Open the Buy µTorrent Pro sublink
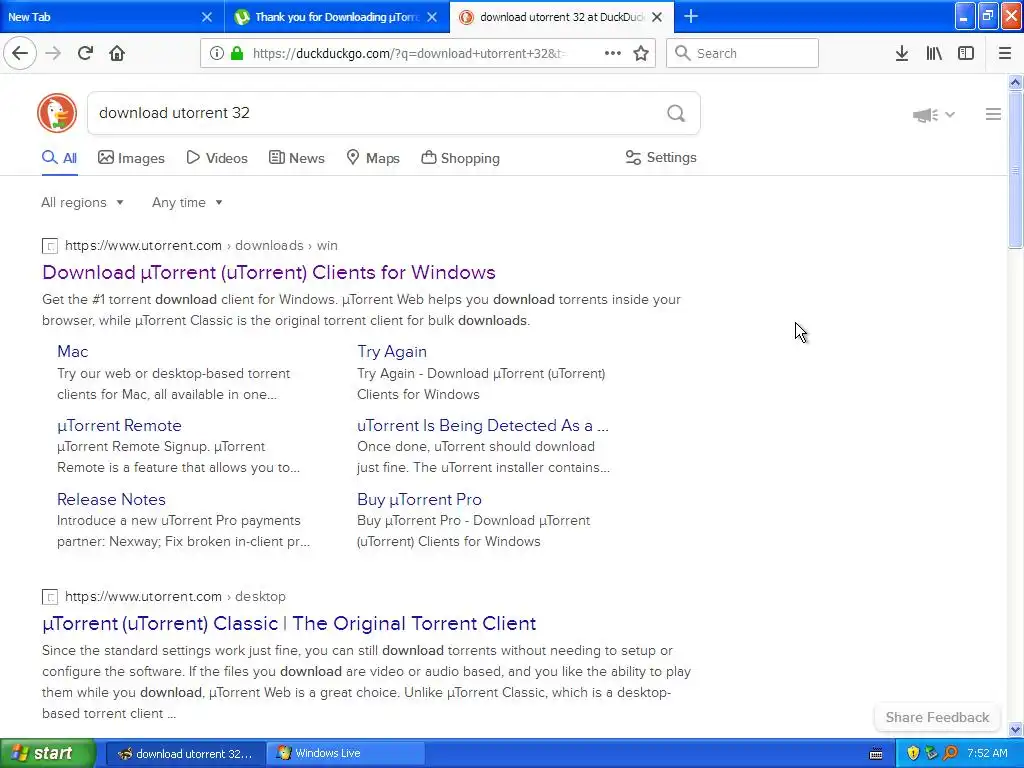1024x768 pixels. [x=419, y=500]
